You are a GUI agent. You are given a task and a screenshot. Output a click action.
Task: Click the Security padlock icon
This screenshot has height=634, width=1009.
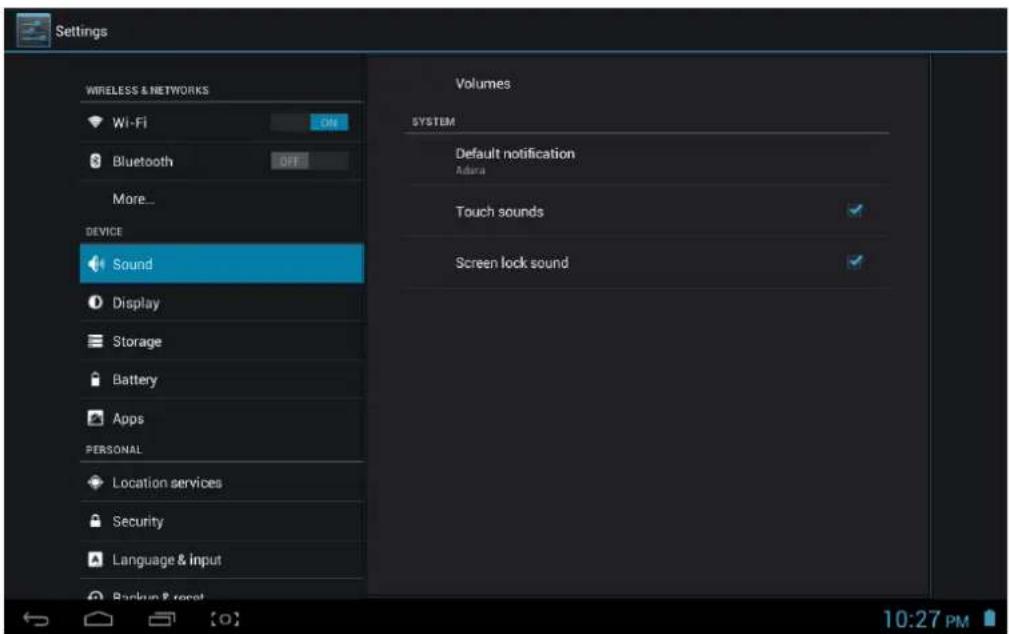click(95, 521)
